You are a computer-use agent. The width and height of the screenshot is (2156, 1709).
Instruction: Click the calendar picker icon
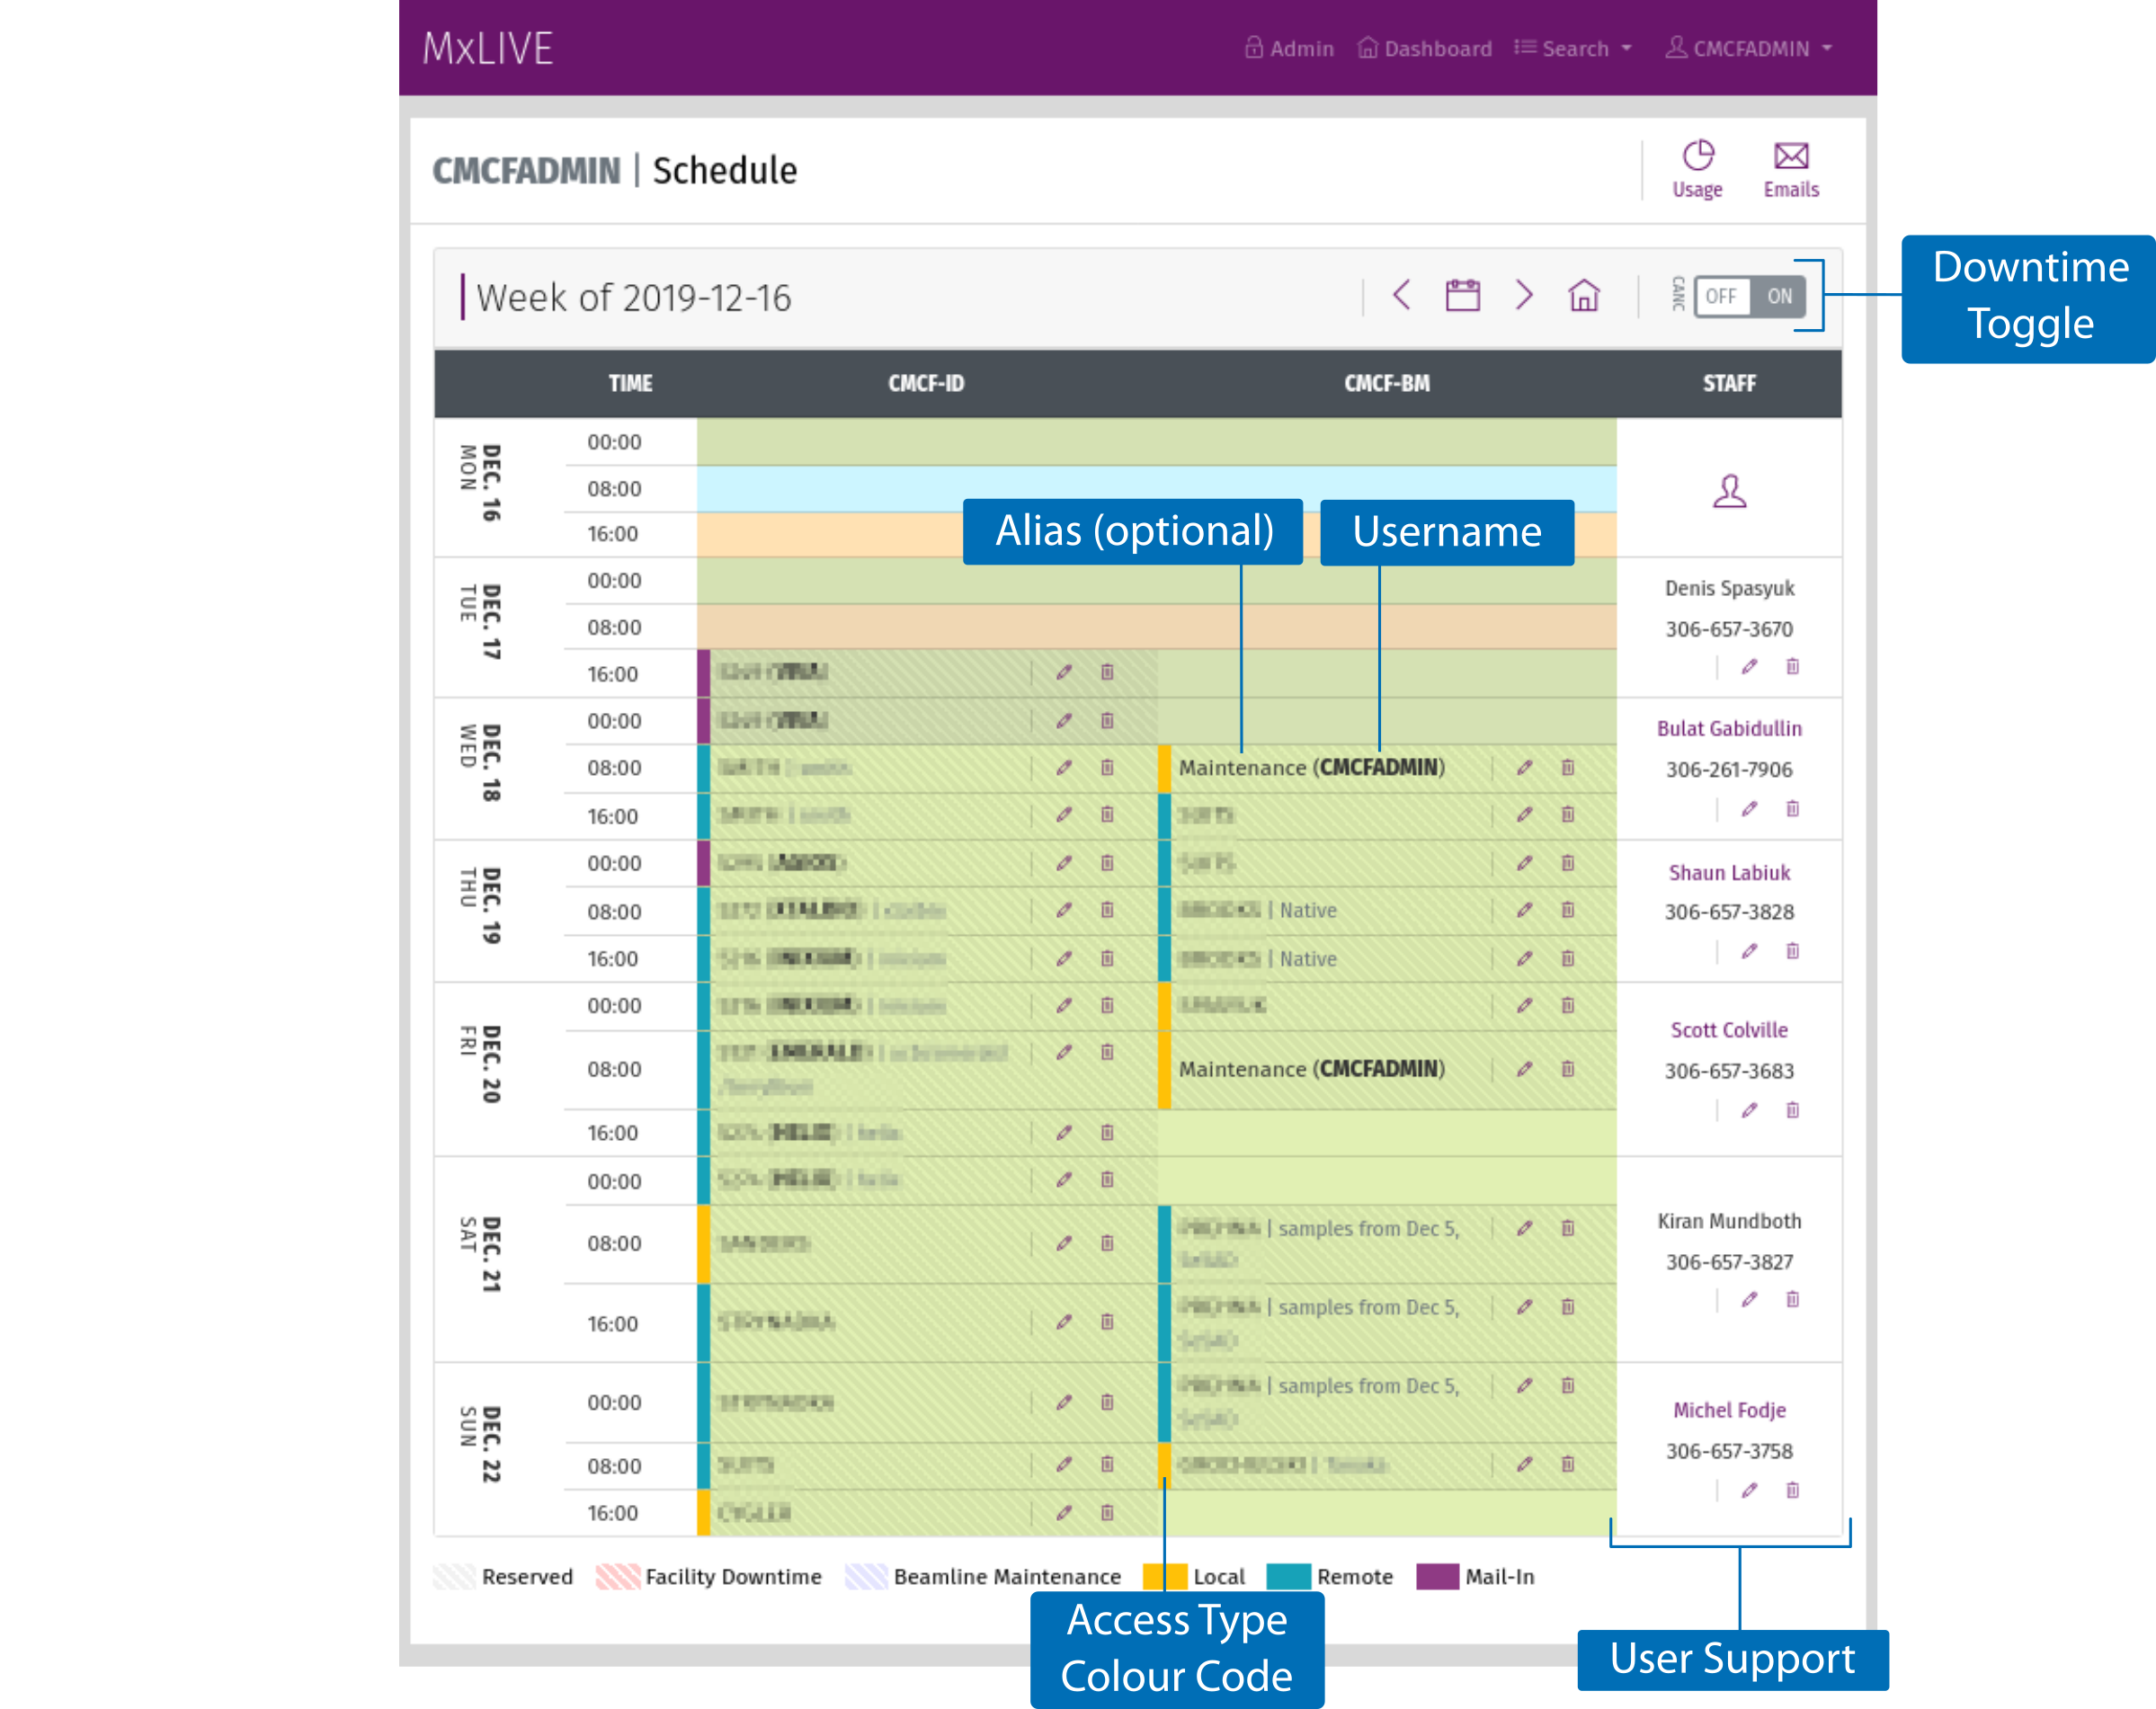tap(1466, 294)
